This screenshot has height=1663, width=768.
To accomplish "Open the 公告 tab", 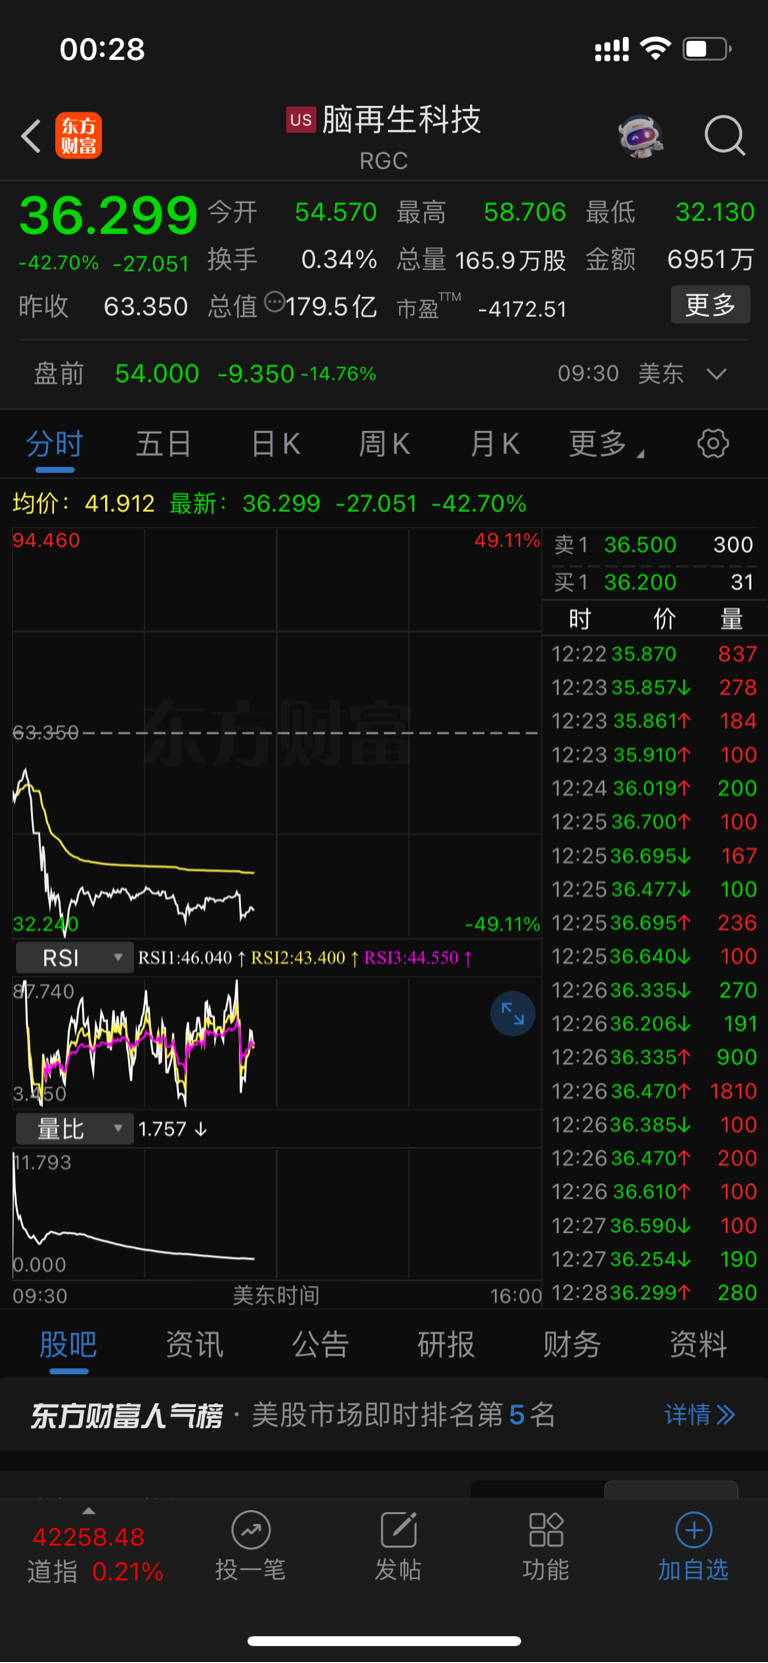I will pyautogui.click(x=320, y=1344).
